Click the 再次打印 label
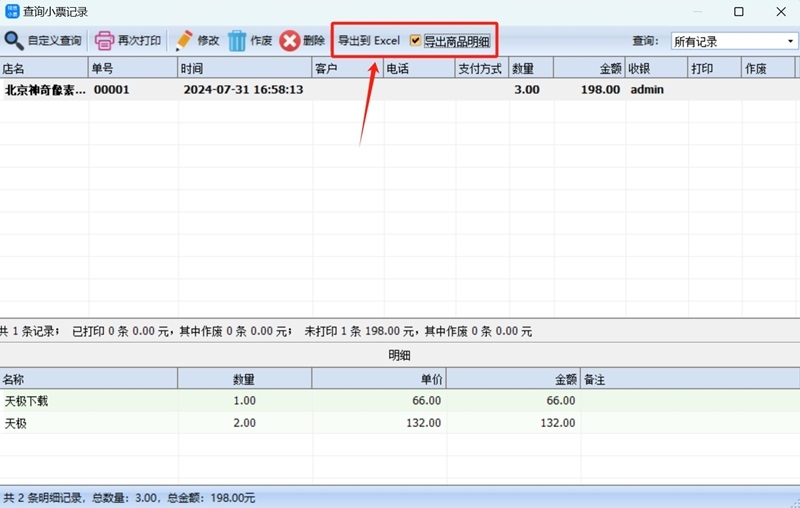 [139, 40]
